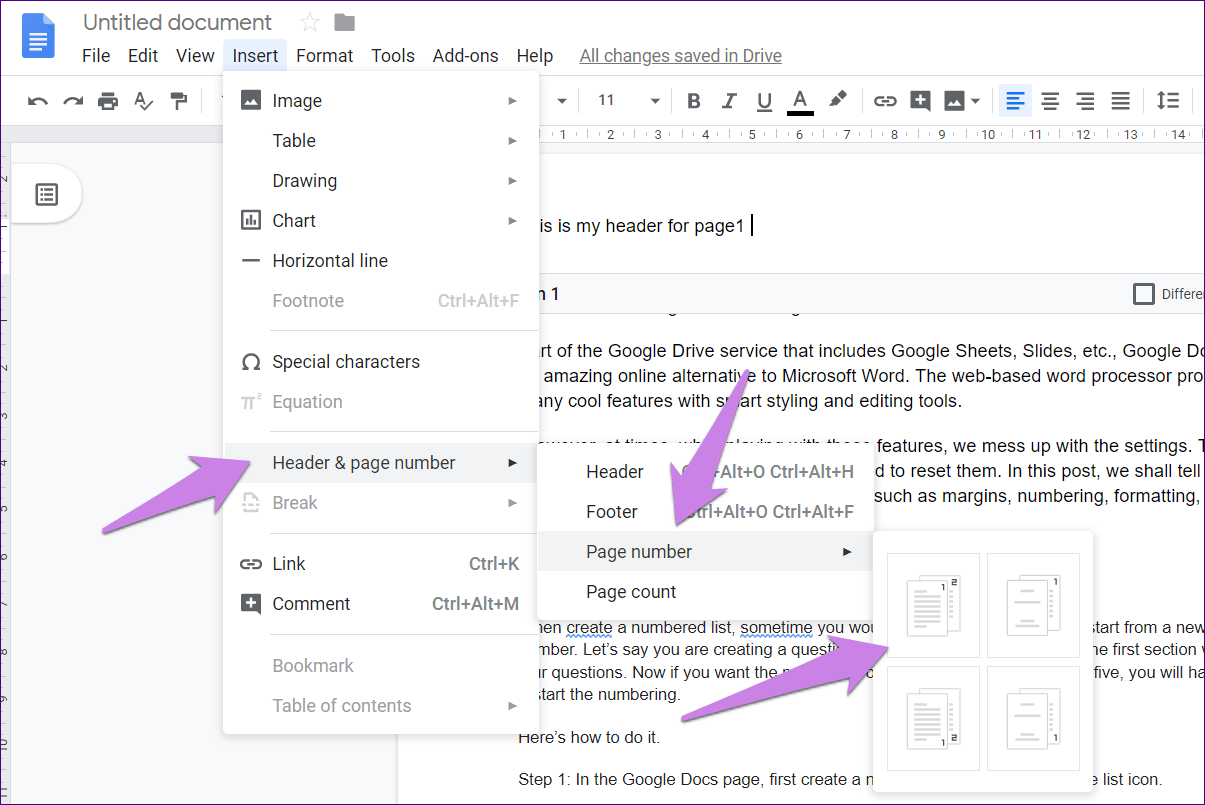Select Footer in the submenu
Image resolution: width=1205 pixels, height=805 pixels.
click(705, 512)
